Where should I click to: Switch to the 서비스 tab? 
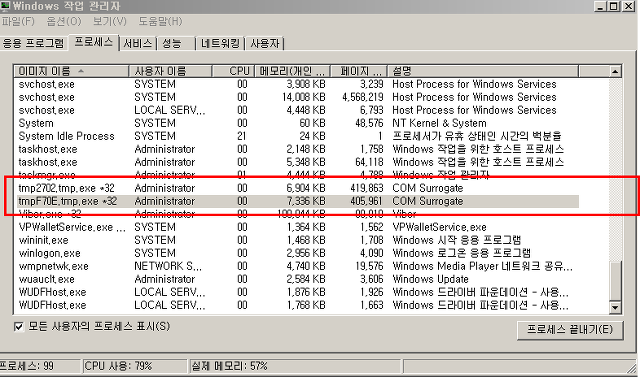point(138,43)
